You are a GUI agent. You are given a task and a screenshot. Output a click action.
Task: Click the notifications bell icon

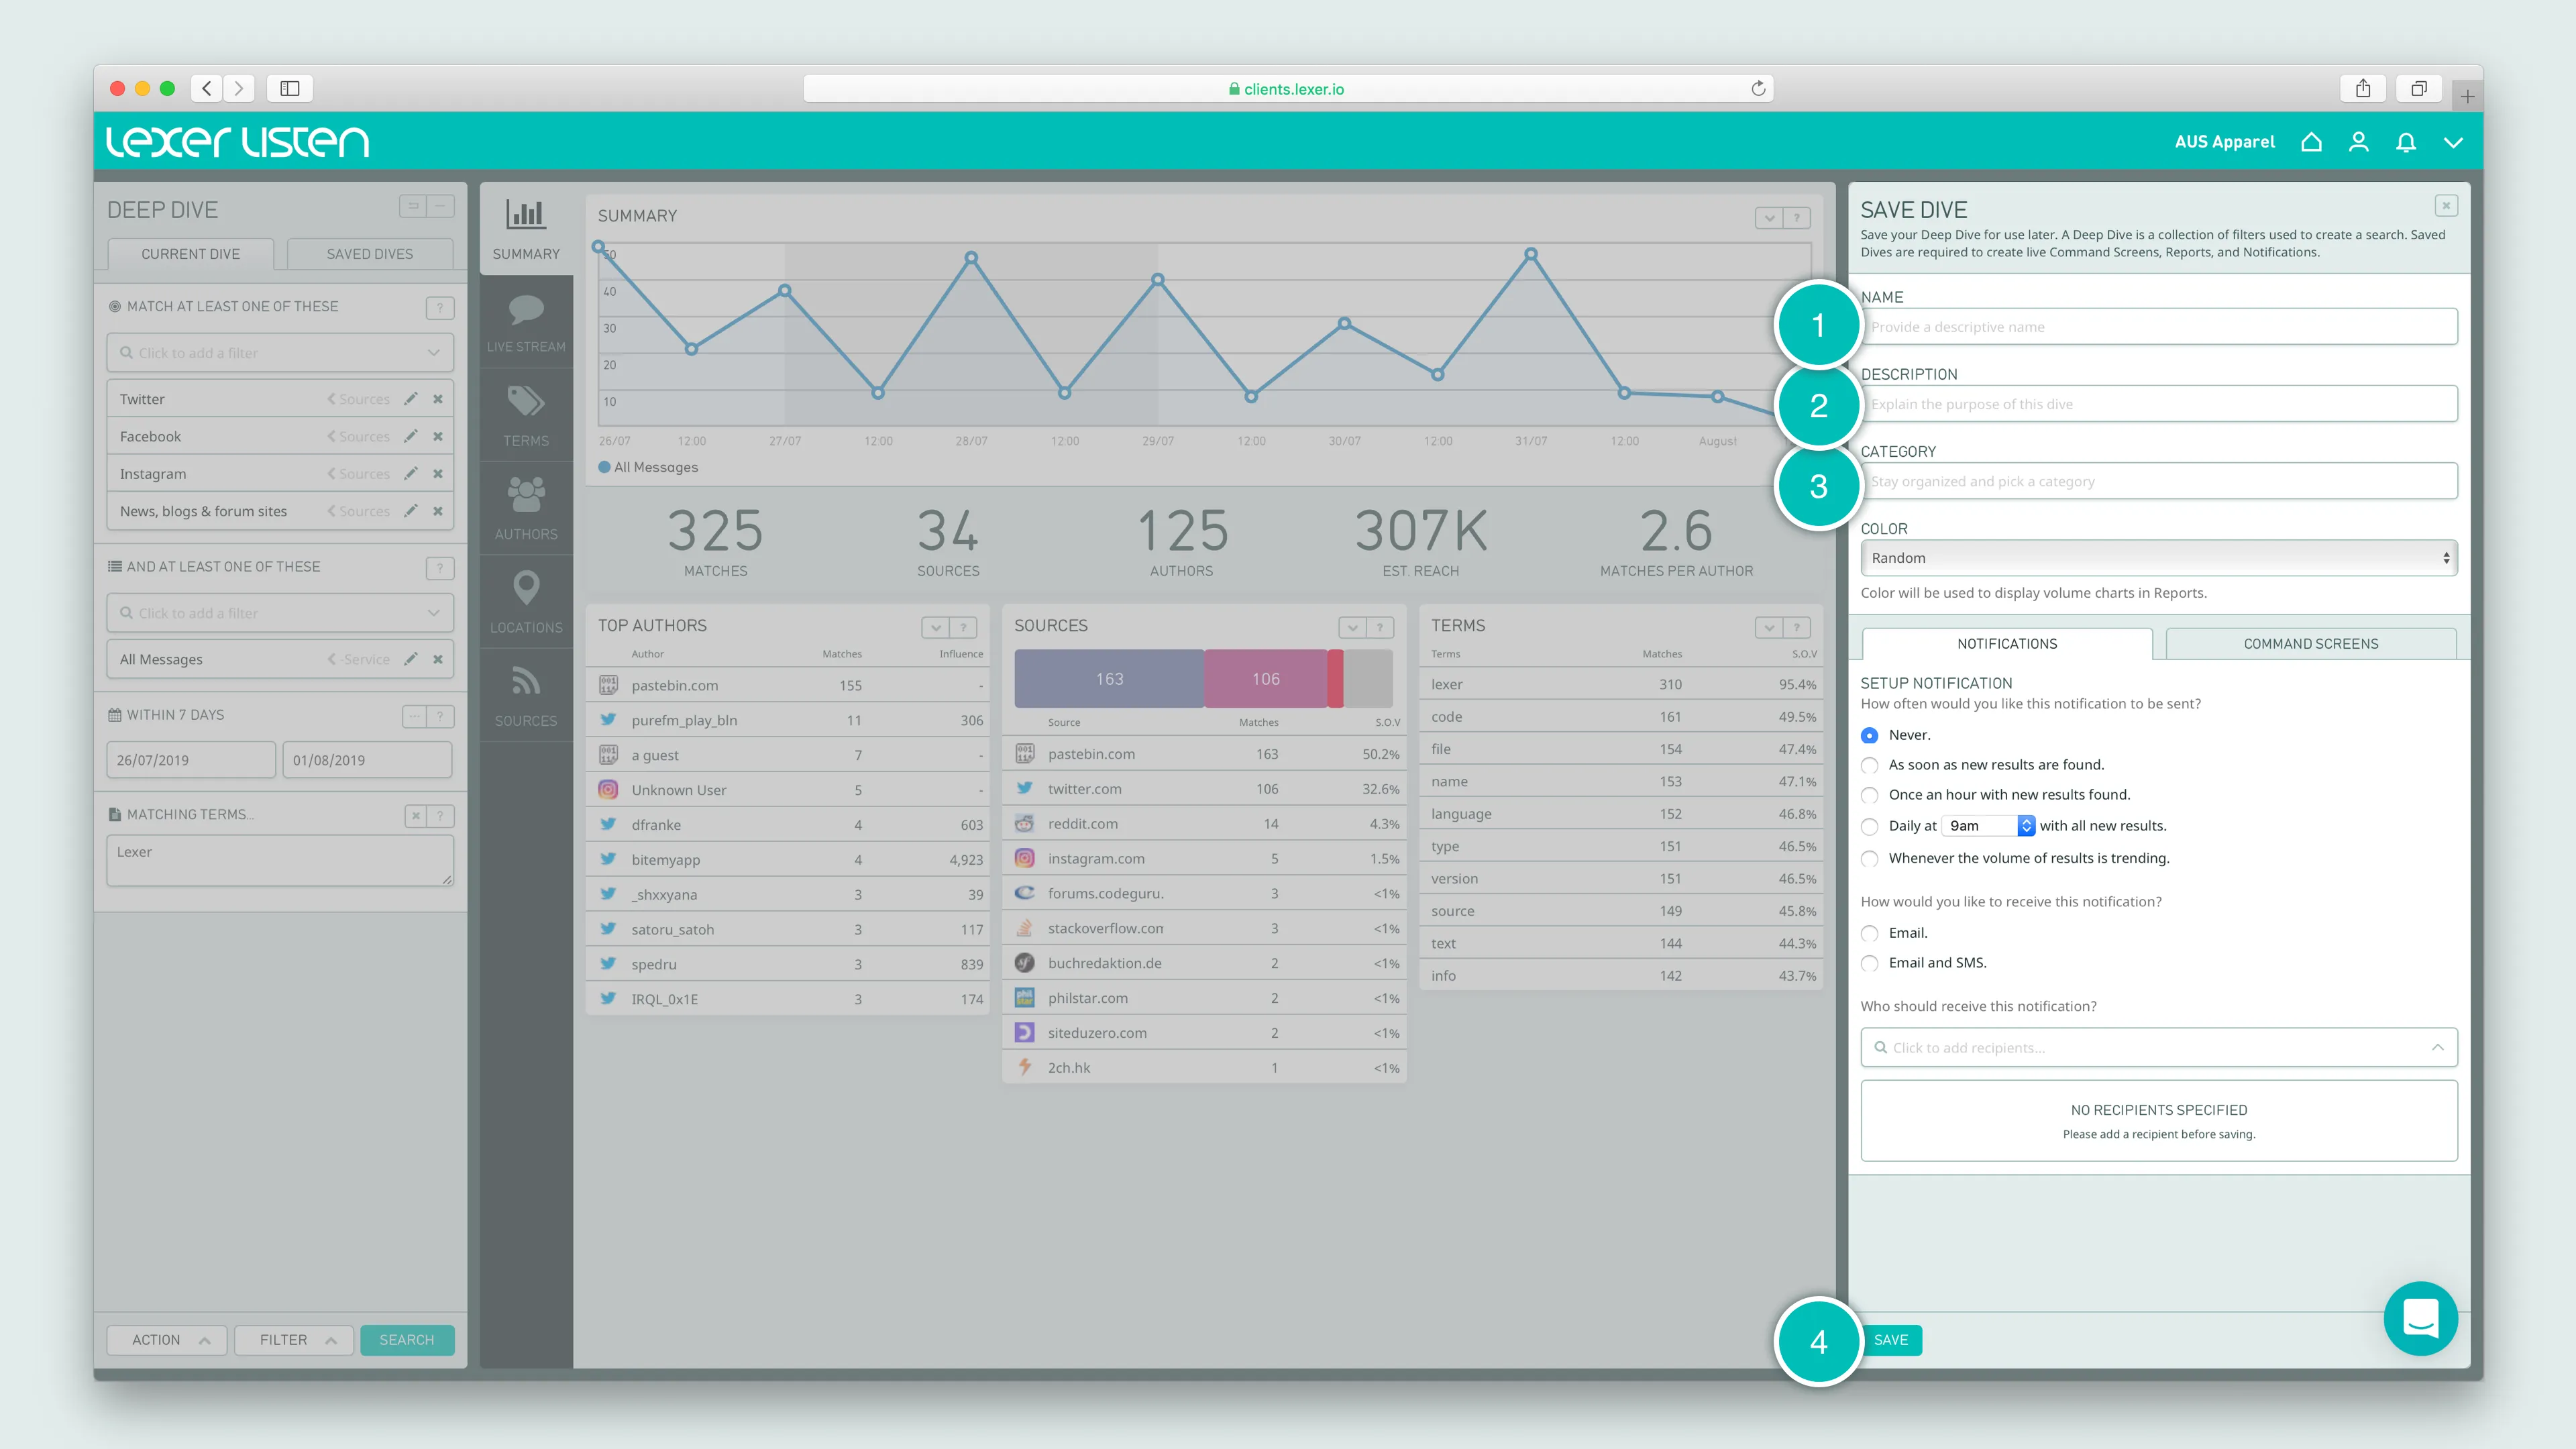tap(2406, 142)
